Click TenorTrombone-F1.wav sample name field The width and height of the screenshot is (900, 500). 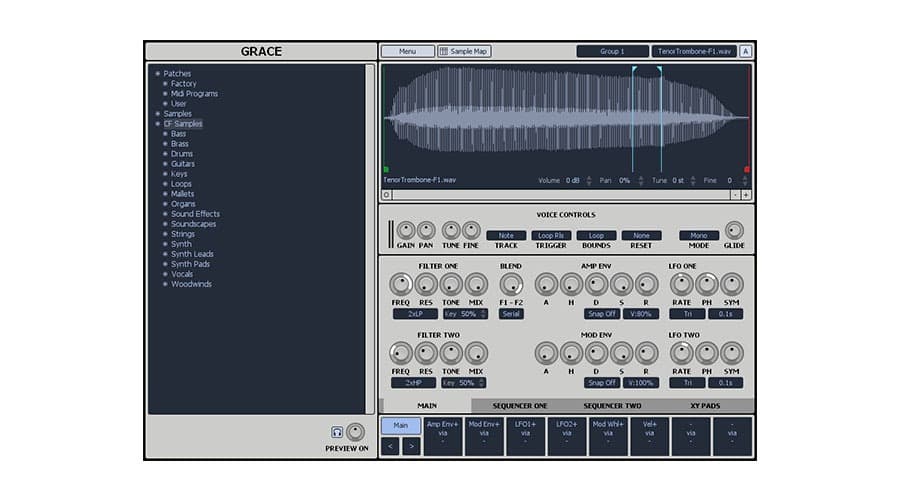coord(694,51)
